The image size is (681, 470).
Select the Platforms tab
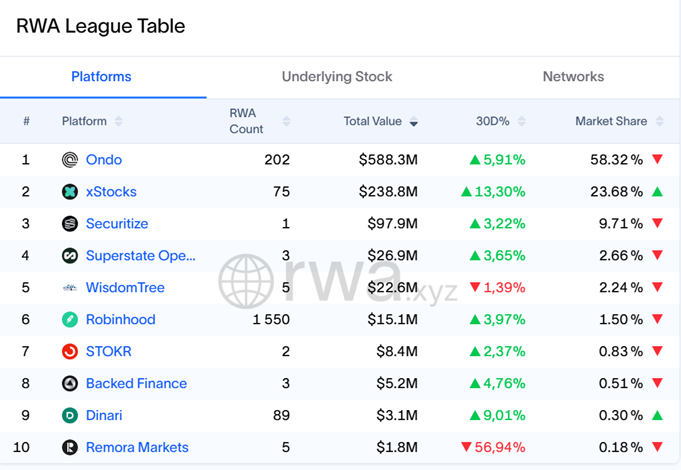coord(101,77)
